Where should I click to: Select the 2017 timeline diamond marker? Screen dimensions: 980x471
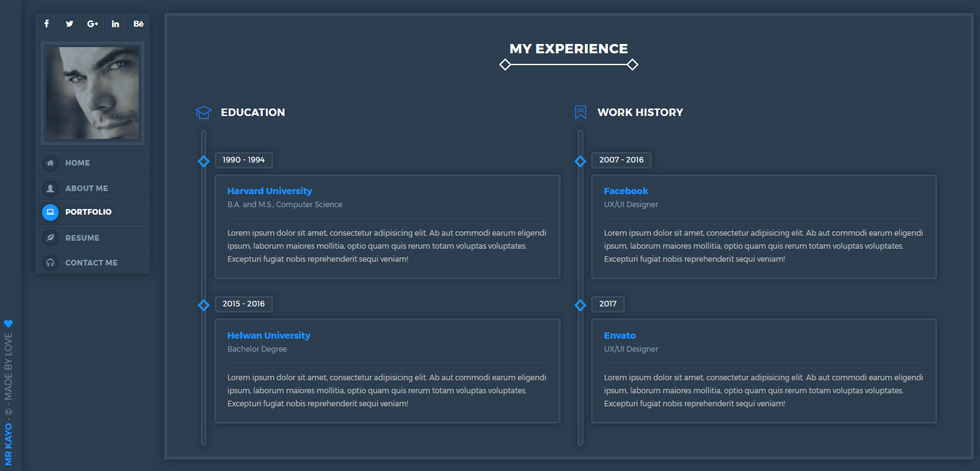click(x=580, y=305)
